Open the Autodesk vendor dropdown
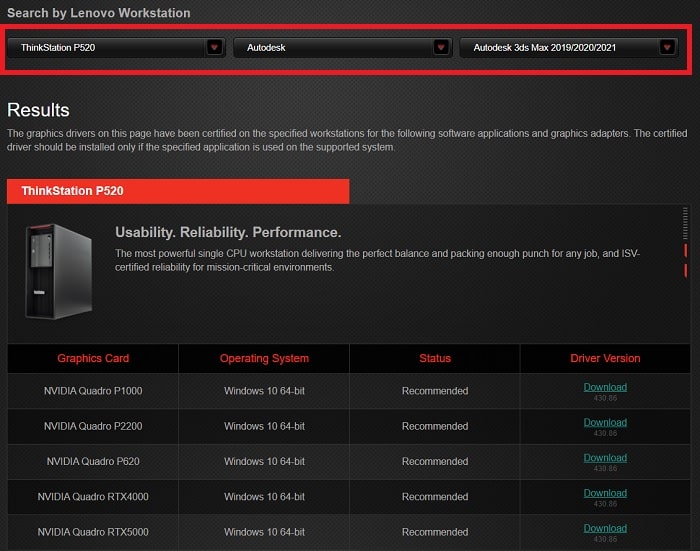 (342, 47)
